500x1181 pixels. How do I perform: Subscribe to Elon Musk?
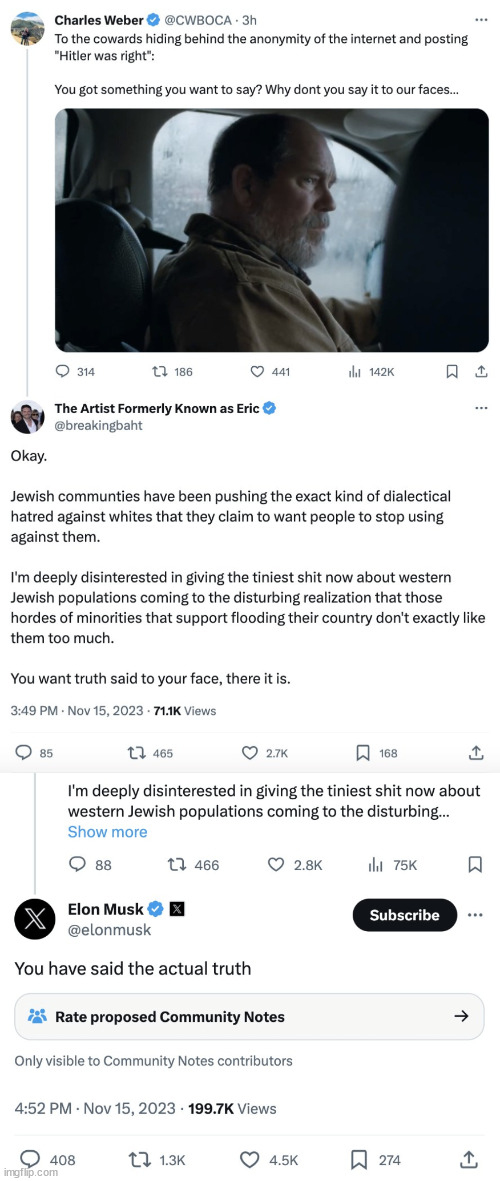click(x=404, y=915)
